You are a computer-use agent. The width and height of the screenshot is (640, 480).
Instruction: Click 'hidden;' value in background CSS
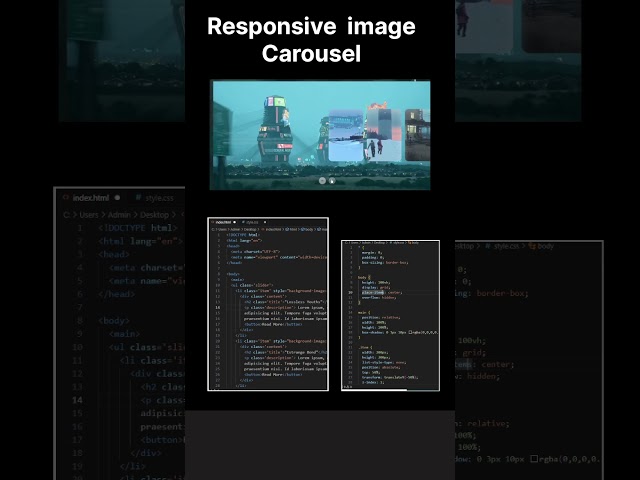[x=483, y=376]
